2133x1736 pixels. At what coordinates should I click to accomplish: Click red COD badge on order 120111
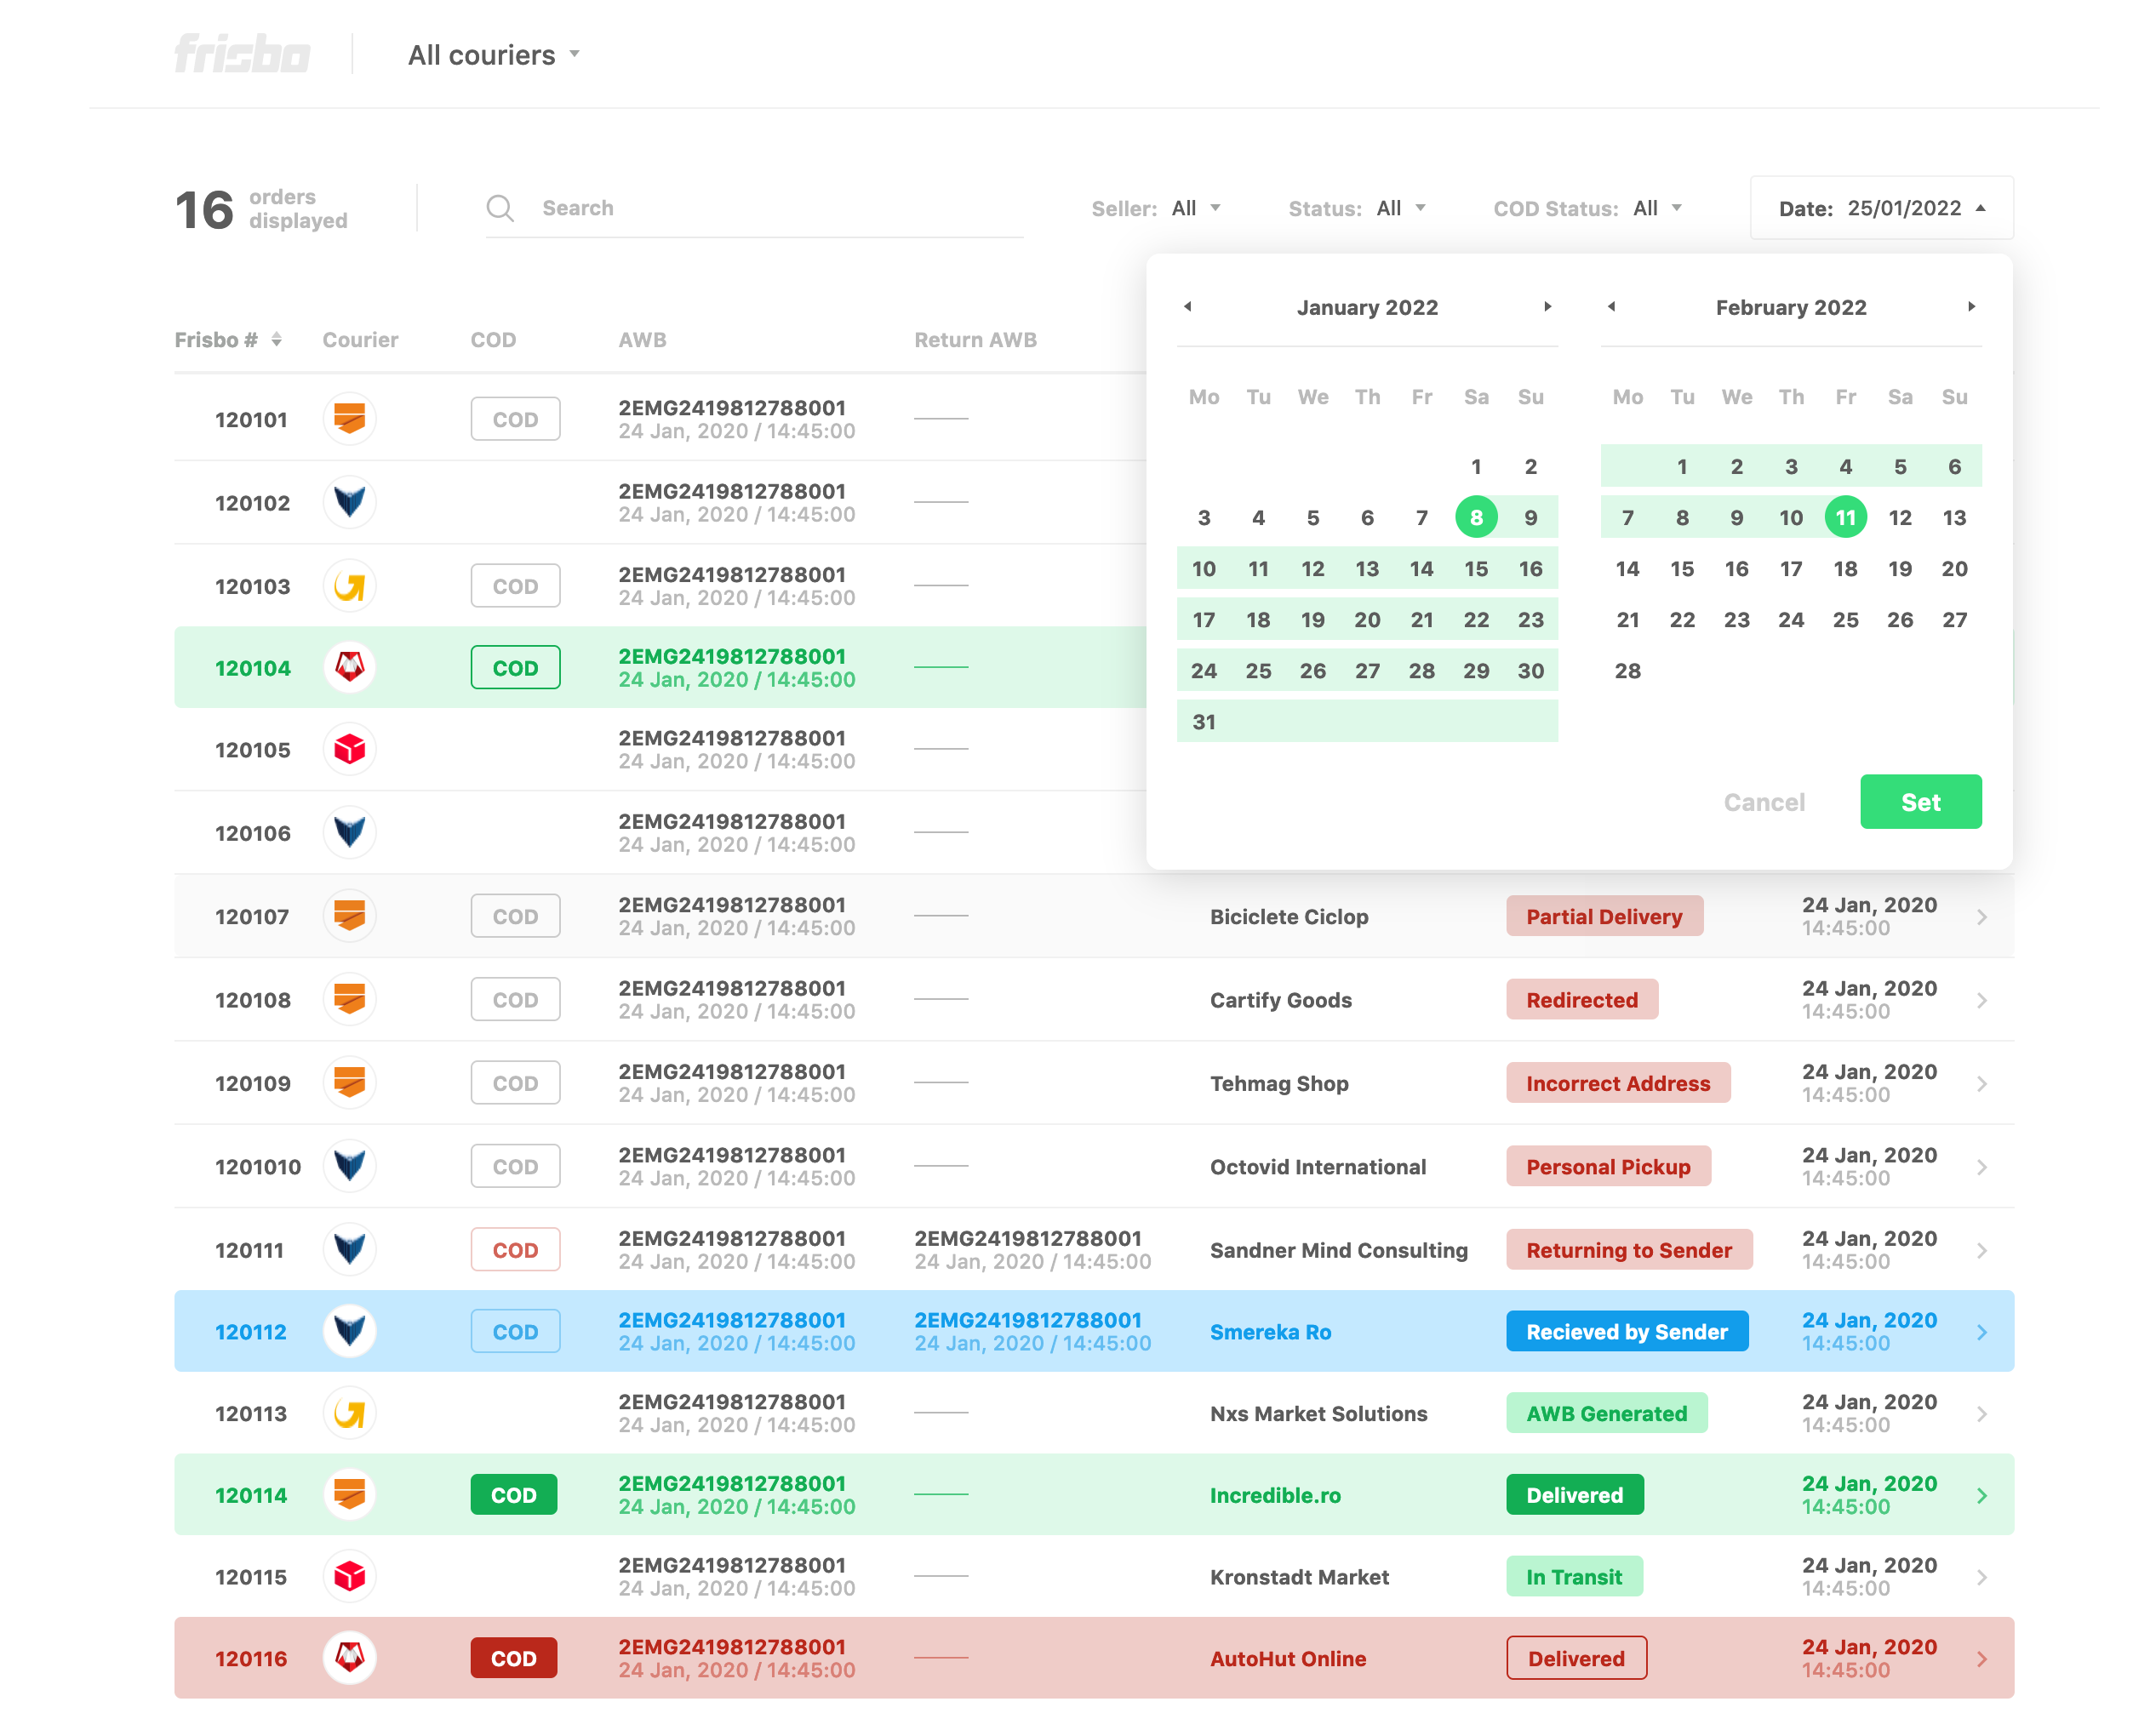click(515, 1250)
